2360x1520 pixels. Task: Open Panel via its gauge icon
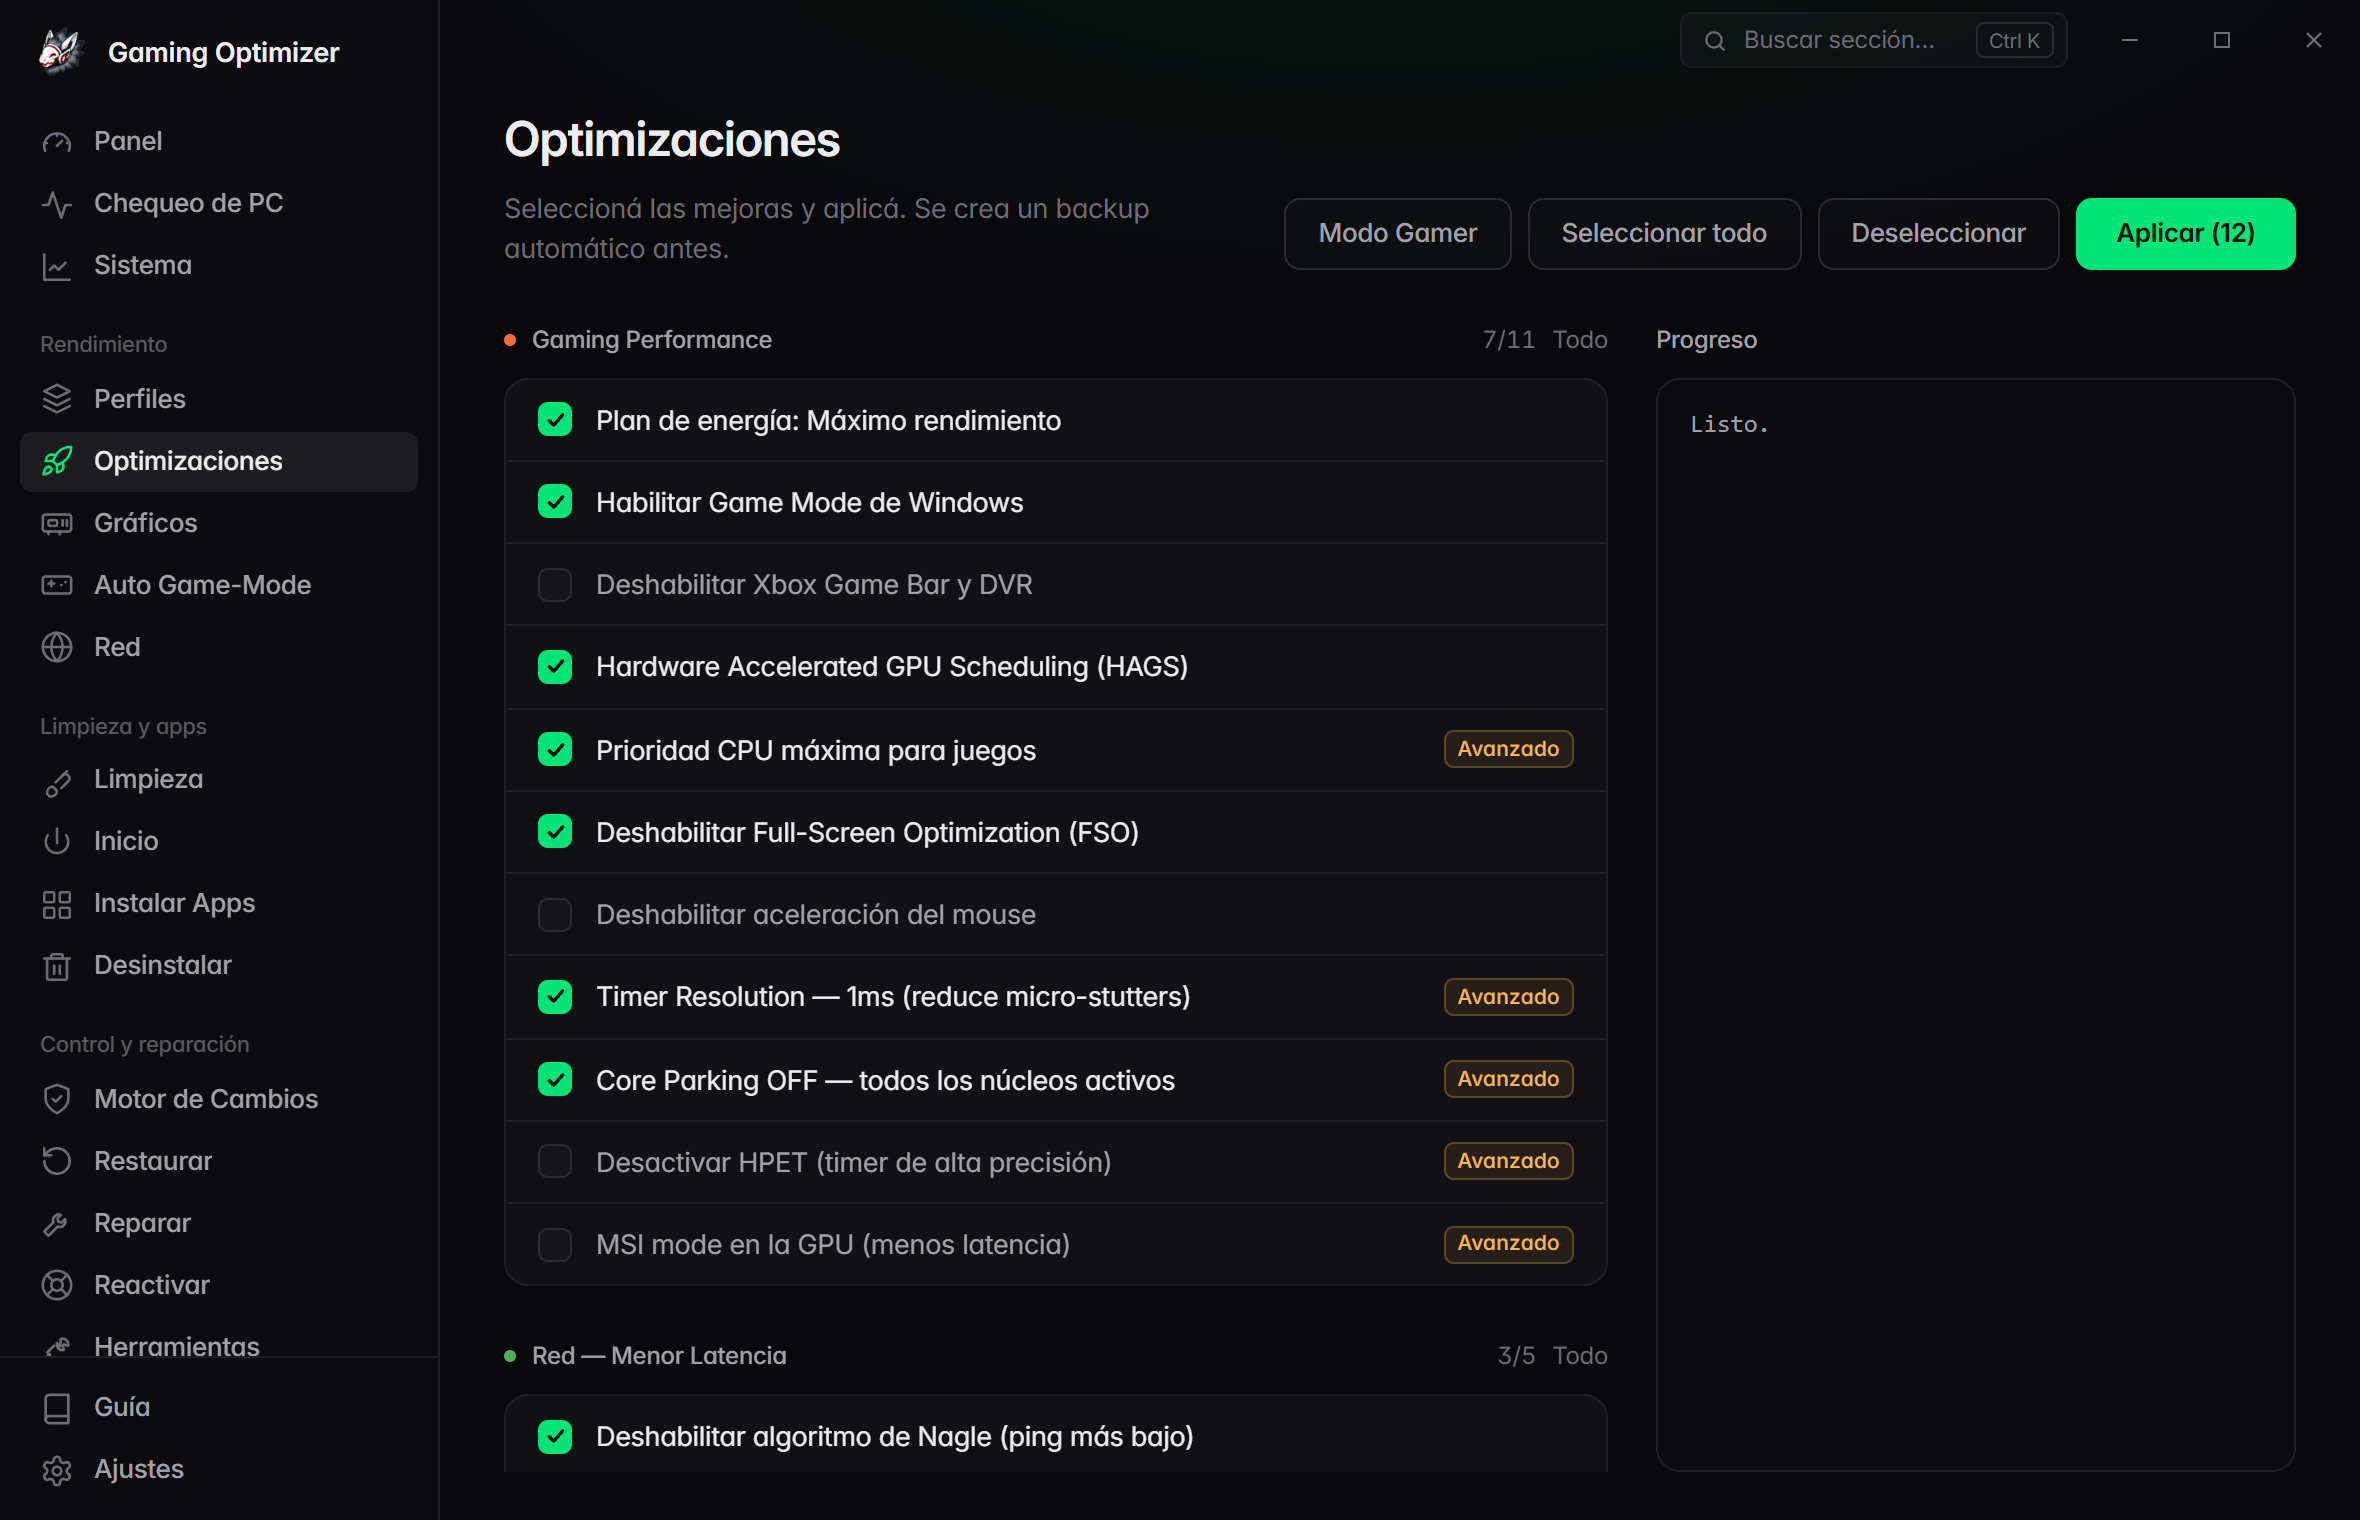tap(57, 142)
